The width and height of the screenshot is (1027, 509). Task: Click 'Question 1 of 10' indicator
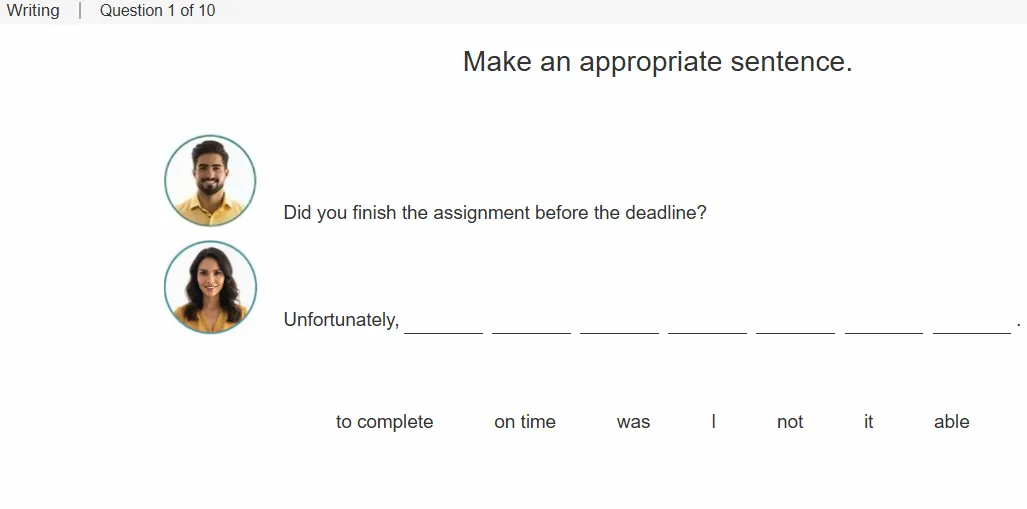(157, 10)
